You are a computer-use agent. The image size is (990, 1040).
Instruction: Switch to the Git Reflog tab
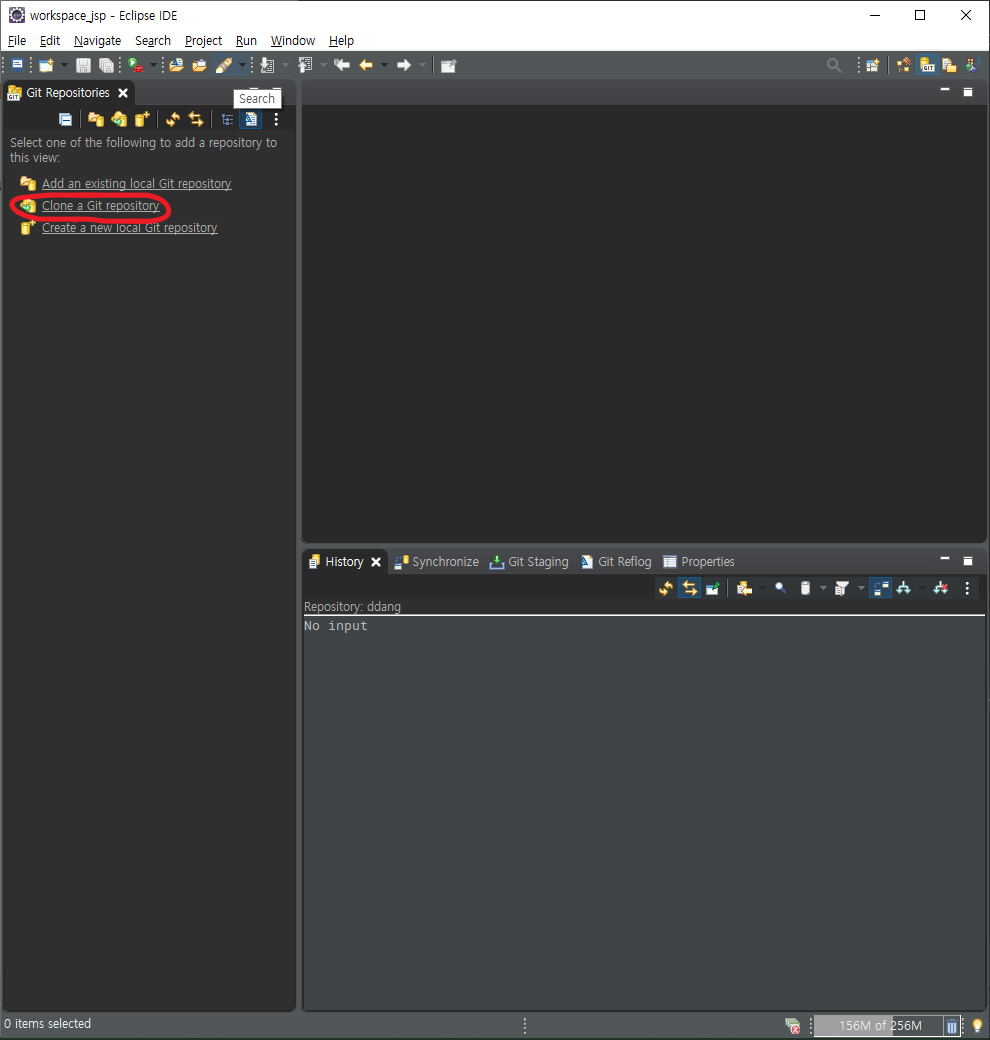(616, 562)
